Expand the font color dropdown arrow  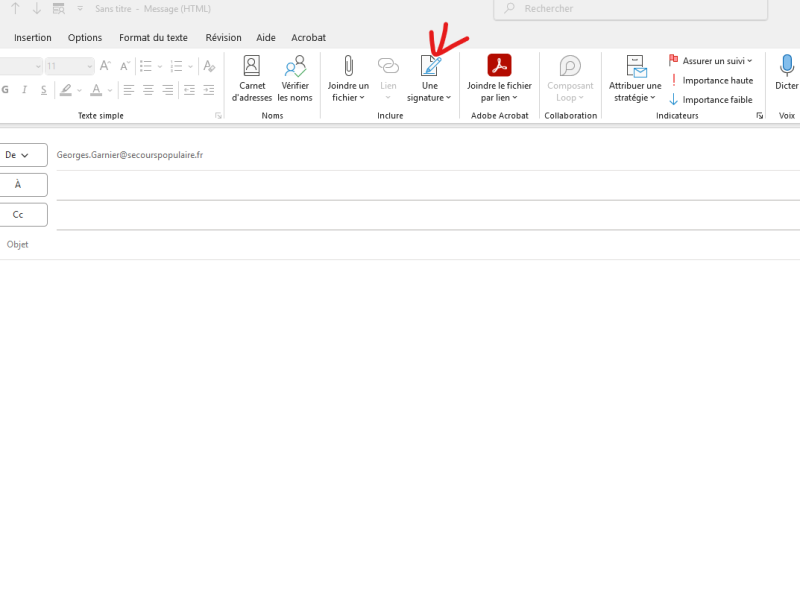(x=110, y=91)
